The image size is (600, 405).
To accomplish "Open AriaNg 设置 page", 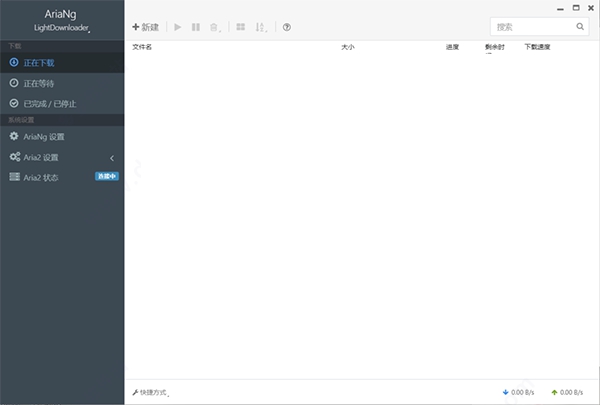I will coord(62,137).
